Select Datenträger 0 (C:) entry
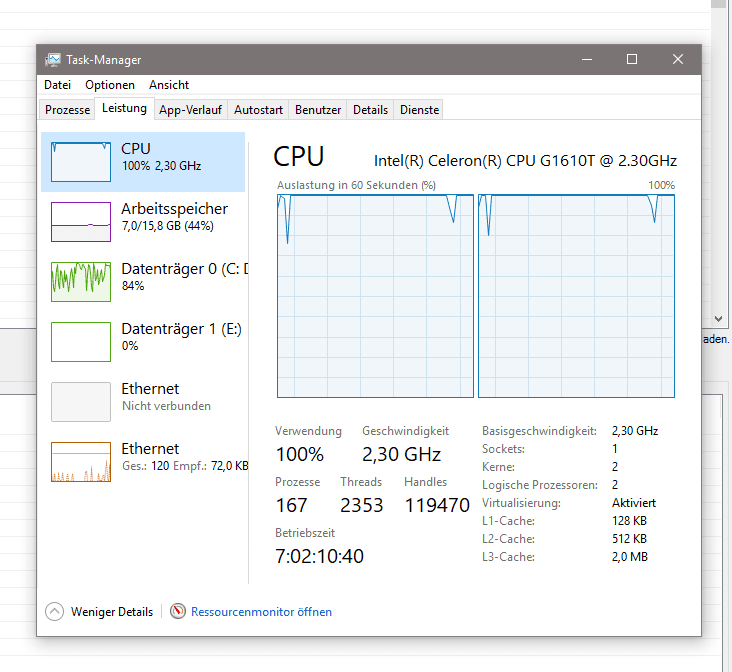Image resolution: width=732 pixels, height=672 pixels. (x=143, y=282)
